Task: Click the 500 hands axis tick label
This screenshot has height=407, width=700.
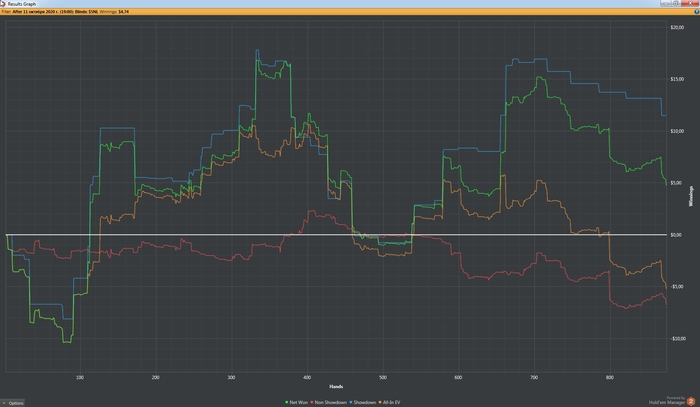Action: point(383,378)
